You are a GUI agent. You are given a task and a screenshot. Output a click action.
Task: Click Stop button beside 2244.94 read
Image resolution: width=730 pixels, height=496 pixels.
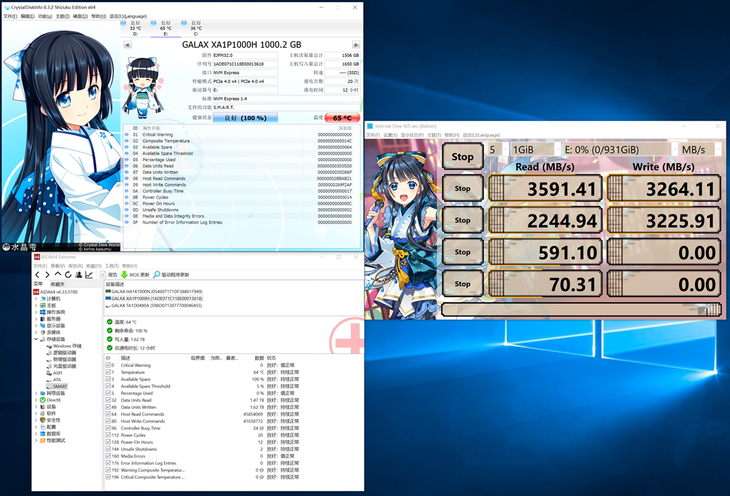click(x=462, y=220)
